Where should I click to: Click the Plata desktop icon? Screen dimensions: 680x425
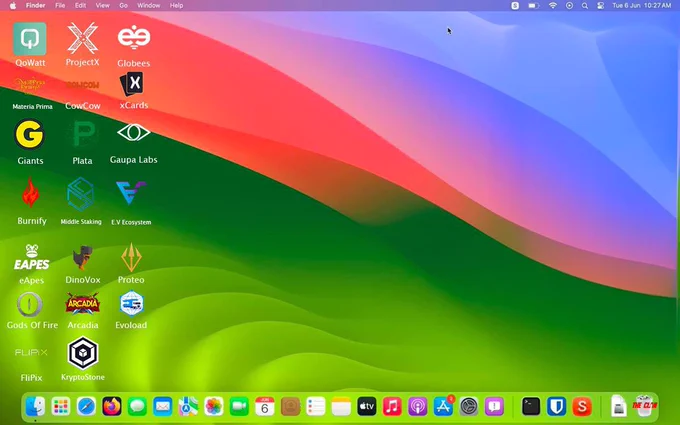pyautogui.click(x=82, y=134)
